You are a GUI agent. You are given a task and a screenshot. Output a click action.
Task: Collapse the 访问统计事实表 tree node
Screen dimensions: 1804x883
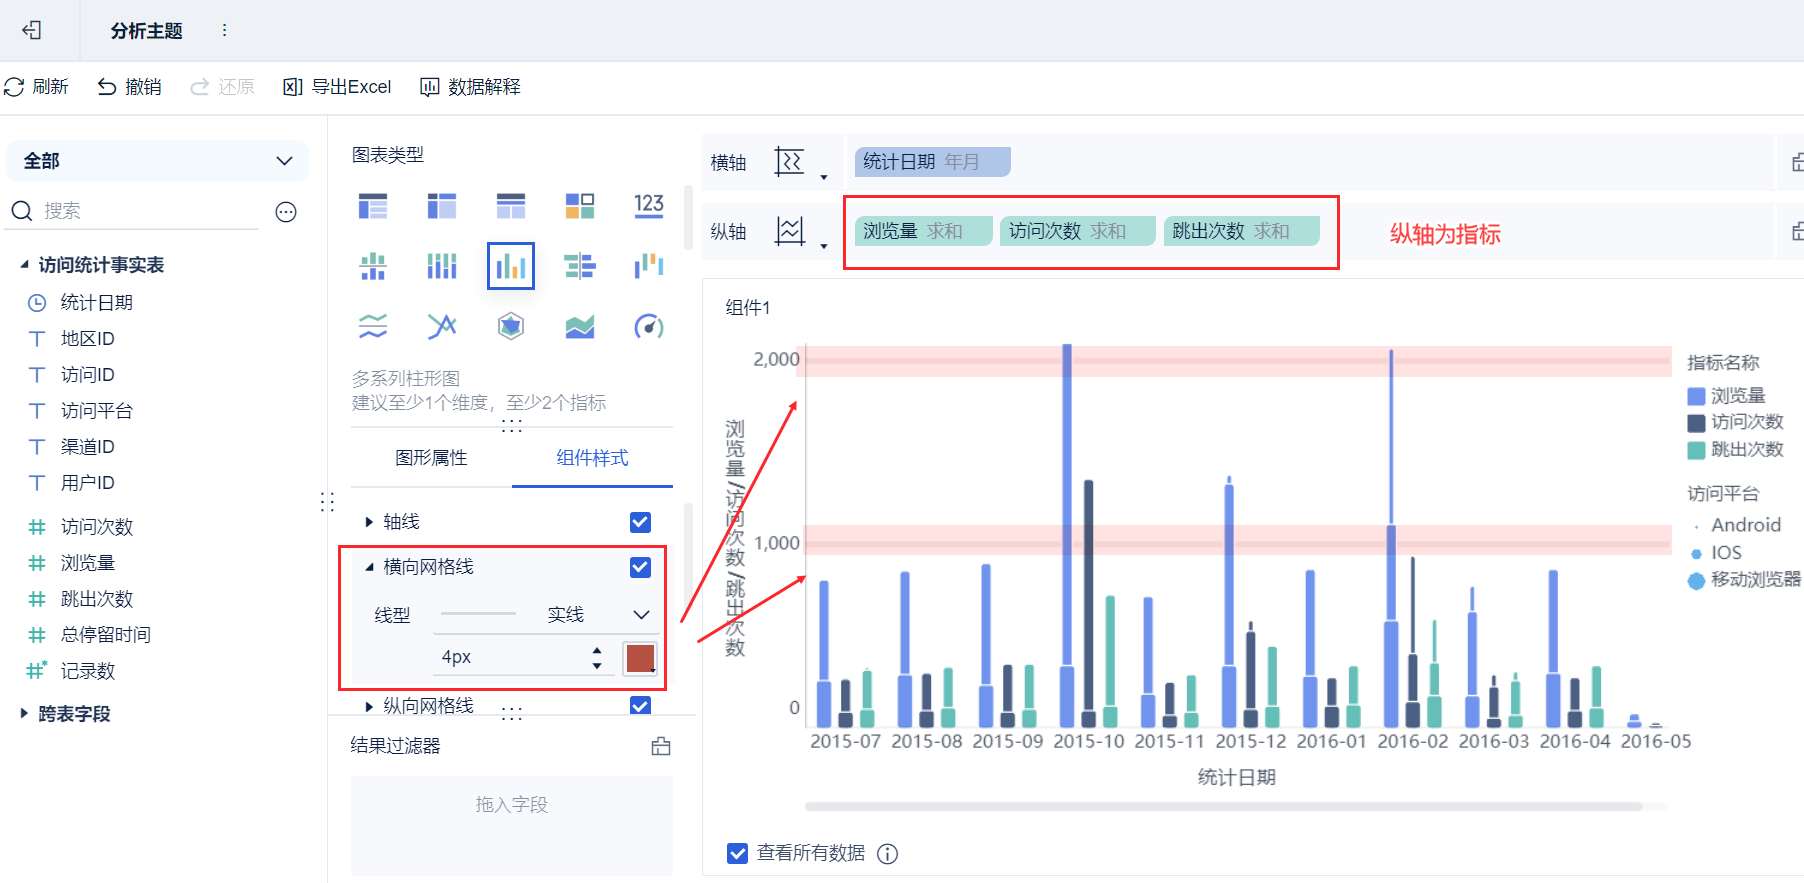tap(24, 265)
